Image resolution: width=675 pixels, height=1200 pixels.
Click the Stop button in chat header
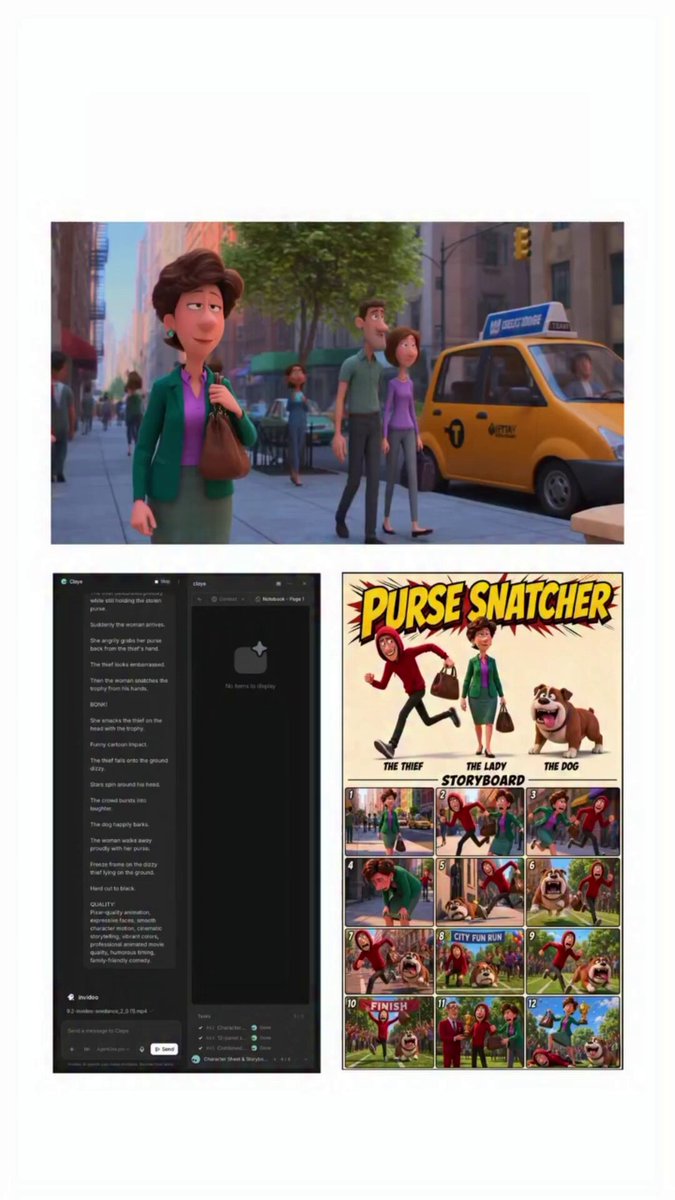coord(163,581)
